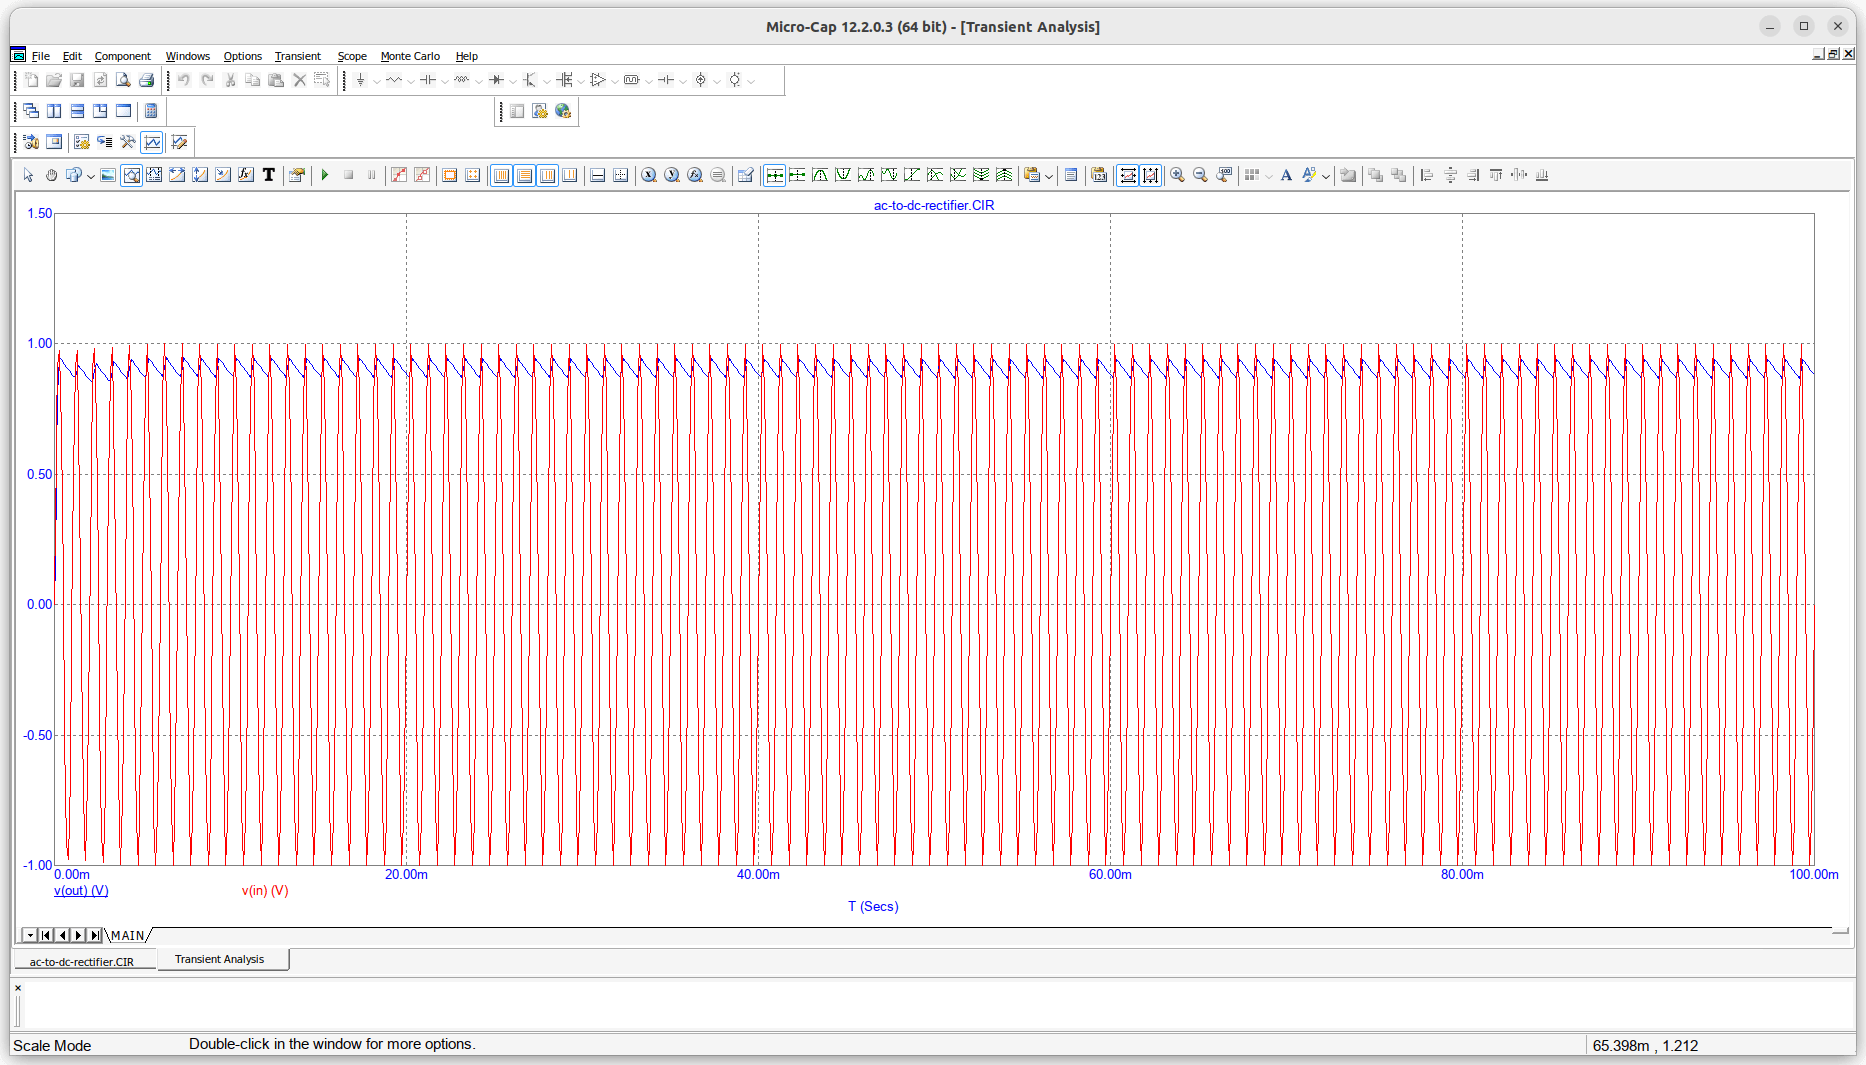Select the opamp triangle component icon

598,80
